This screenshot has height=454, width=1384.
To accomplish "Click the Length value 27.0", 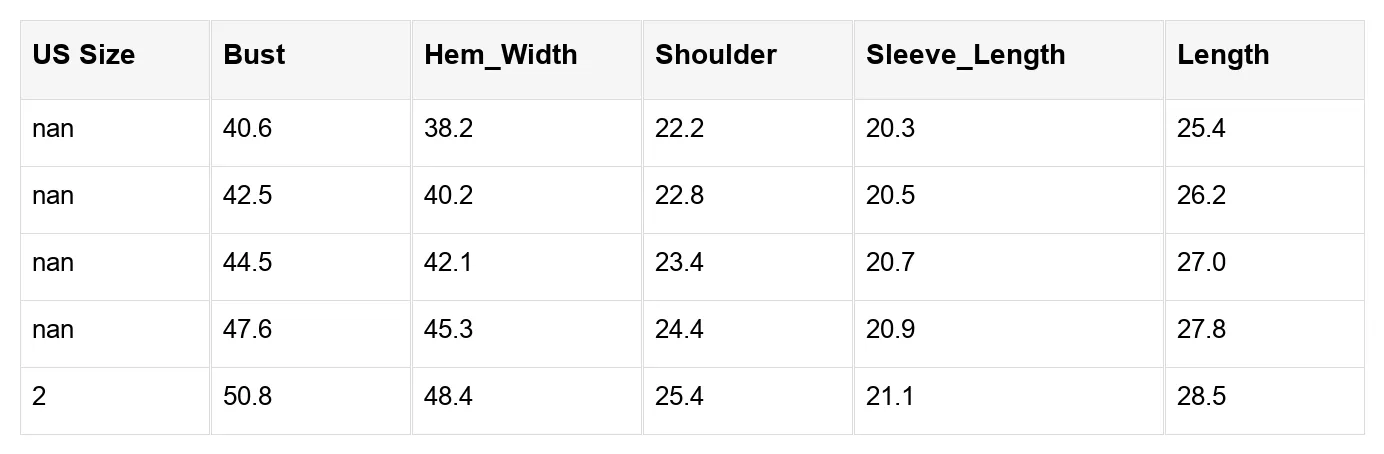I will [x=1201, y=263].
